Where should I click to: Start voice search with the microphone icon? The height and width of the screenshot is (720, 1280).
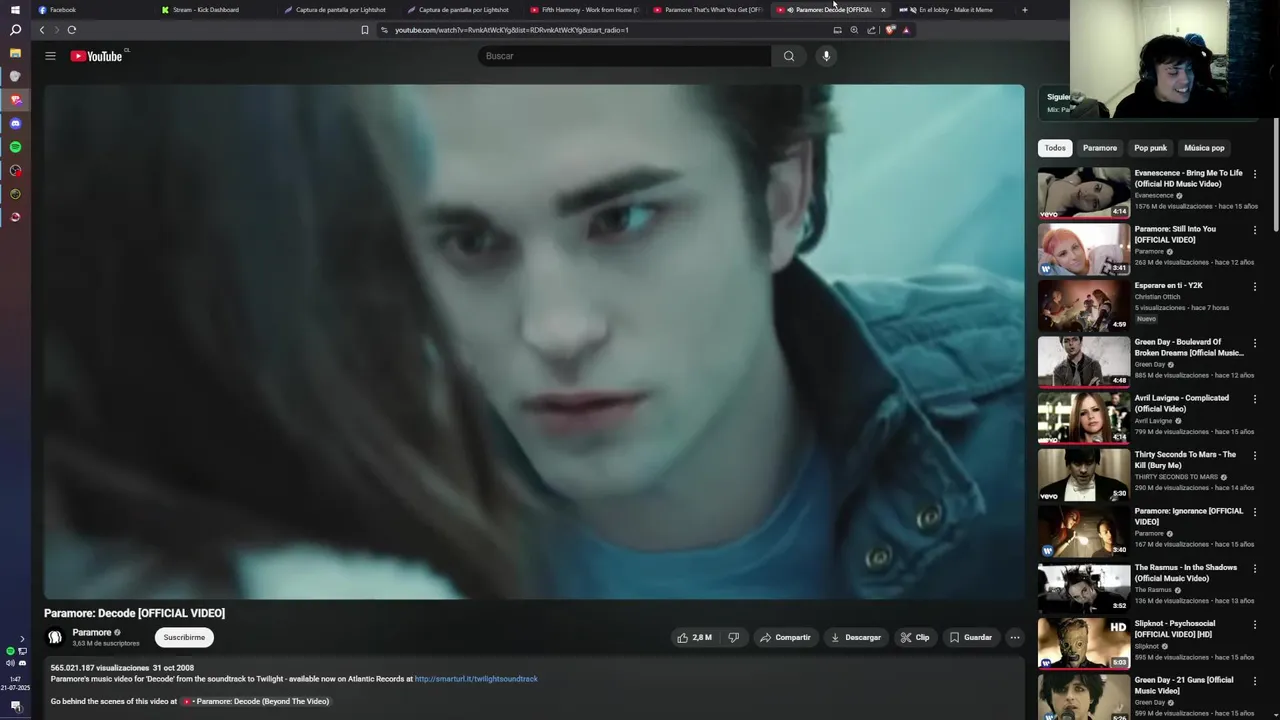click(826, 56)
